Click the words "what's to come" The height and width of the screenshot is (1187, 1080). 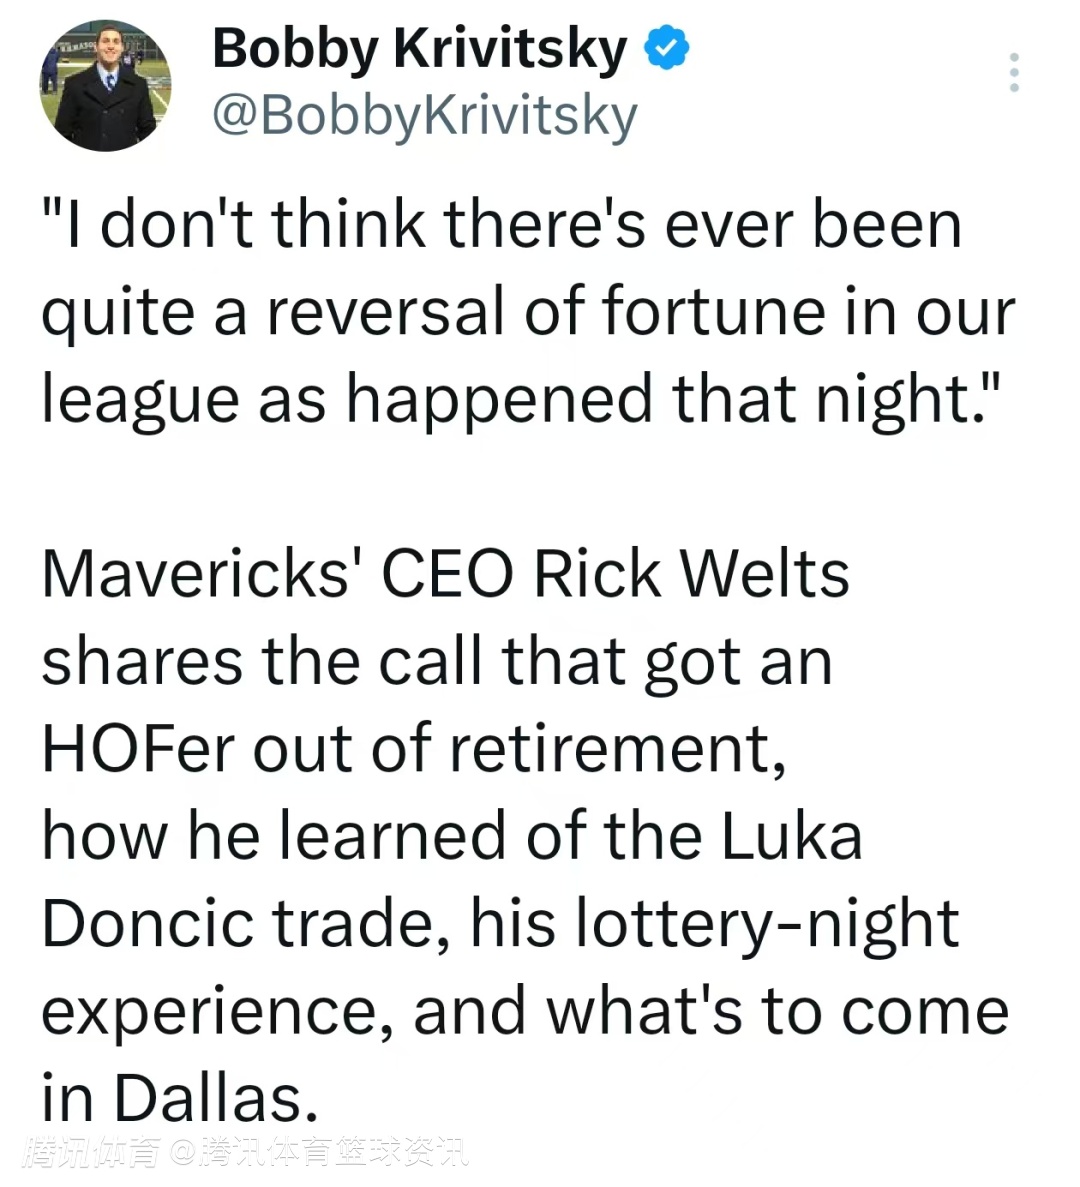point(779,1012)
